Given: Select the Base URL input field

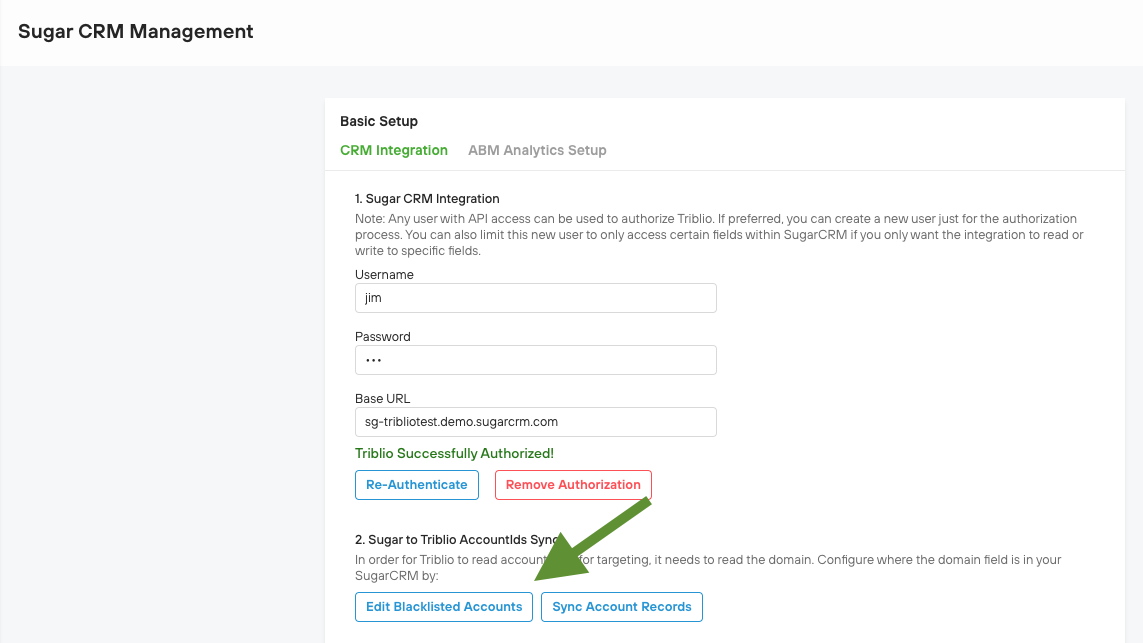Looking at the screenshot, I should coord(536,422).
